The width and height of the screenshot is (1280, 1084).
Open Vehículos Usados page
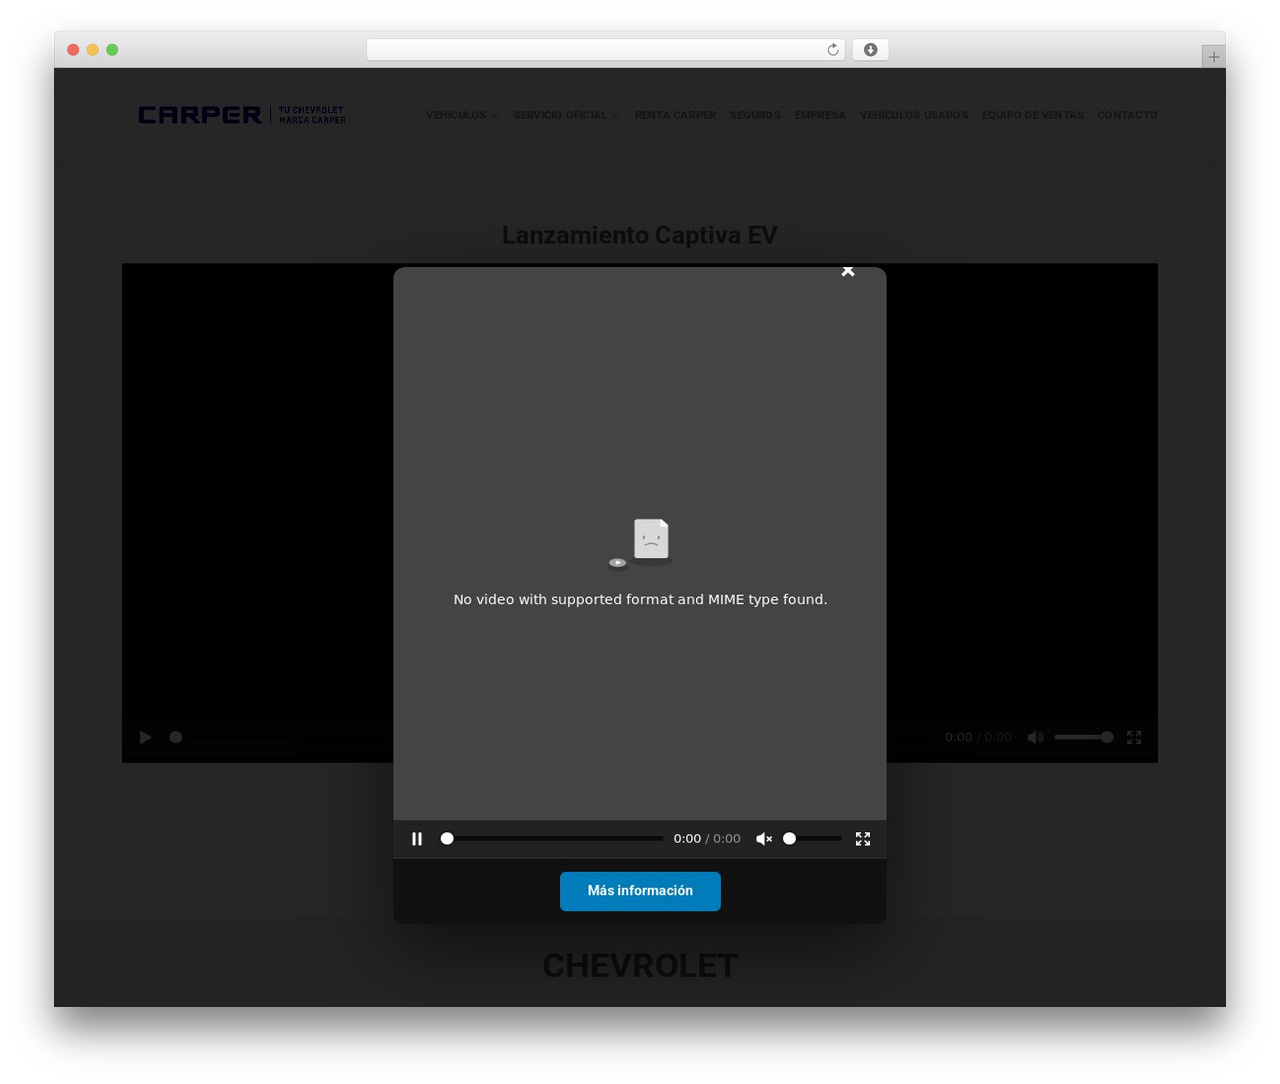[x=914, y=115]
